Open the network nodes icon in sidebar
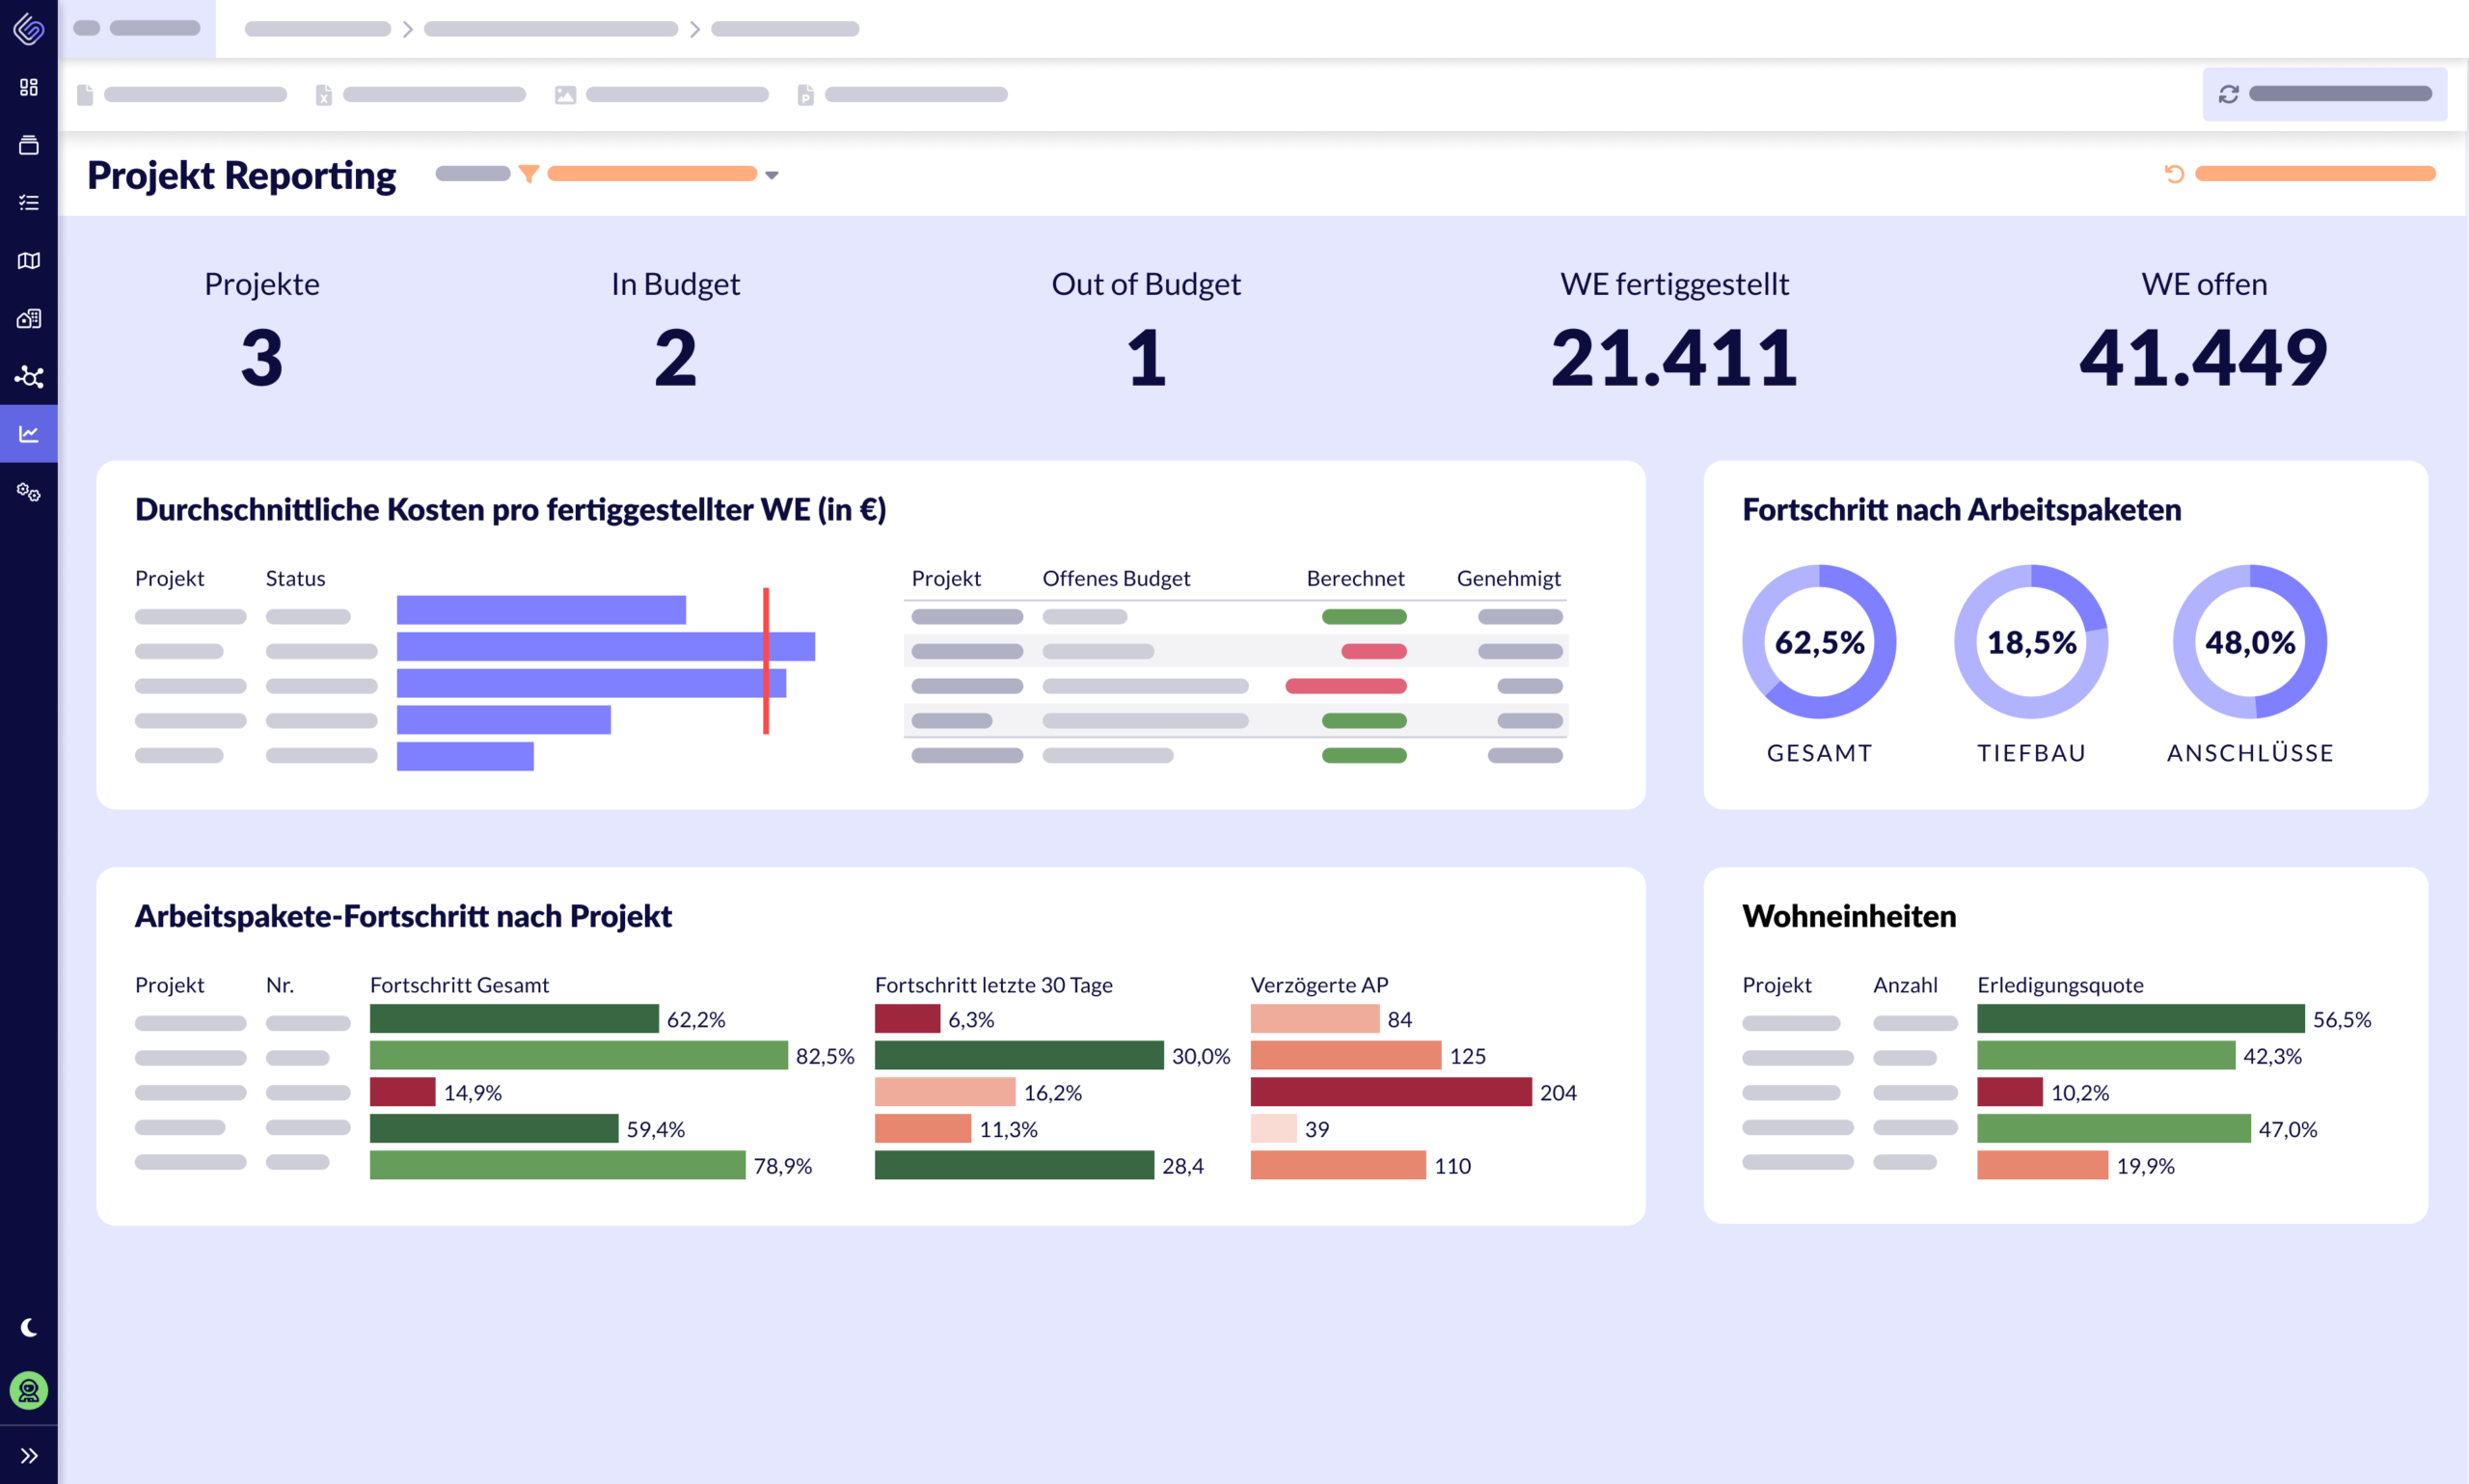This screenshot has width=2469, height=1484. tap(29, 377)
